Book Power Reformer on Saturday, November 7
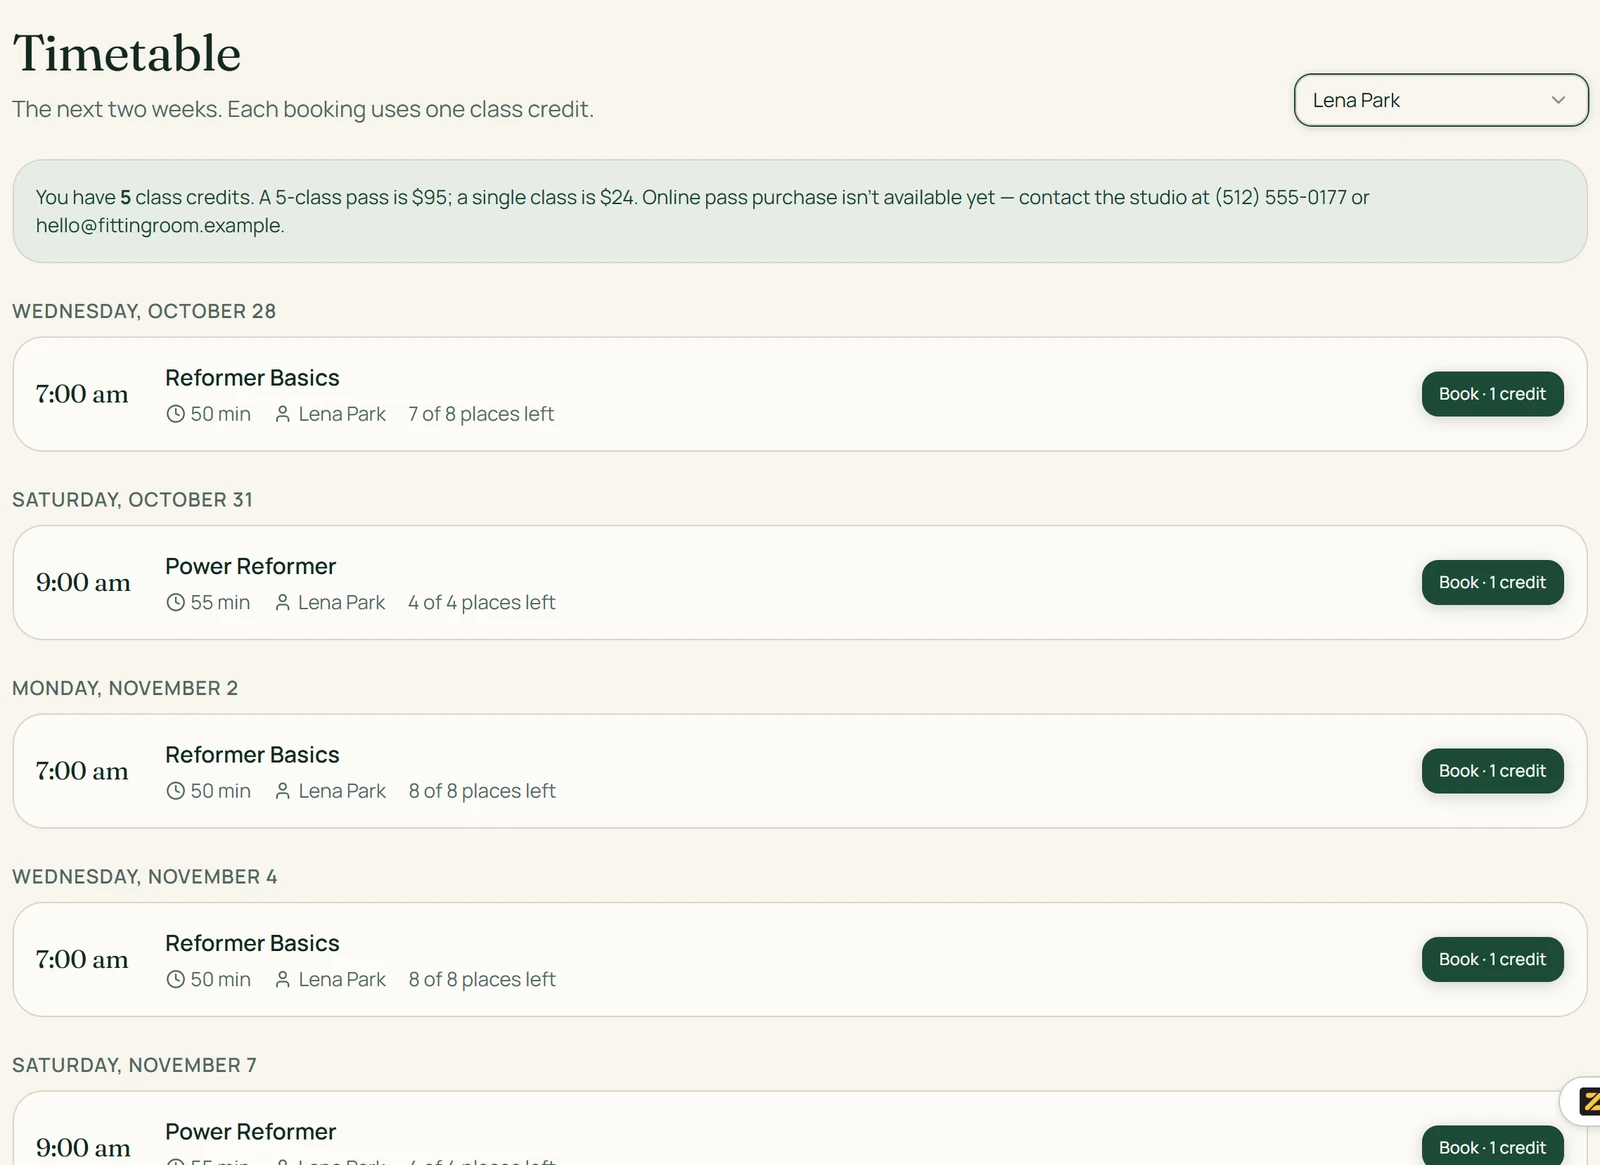The width and height of the screenshot is (1600, 1165). pos(1492,1147)
